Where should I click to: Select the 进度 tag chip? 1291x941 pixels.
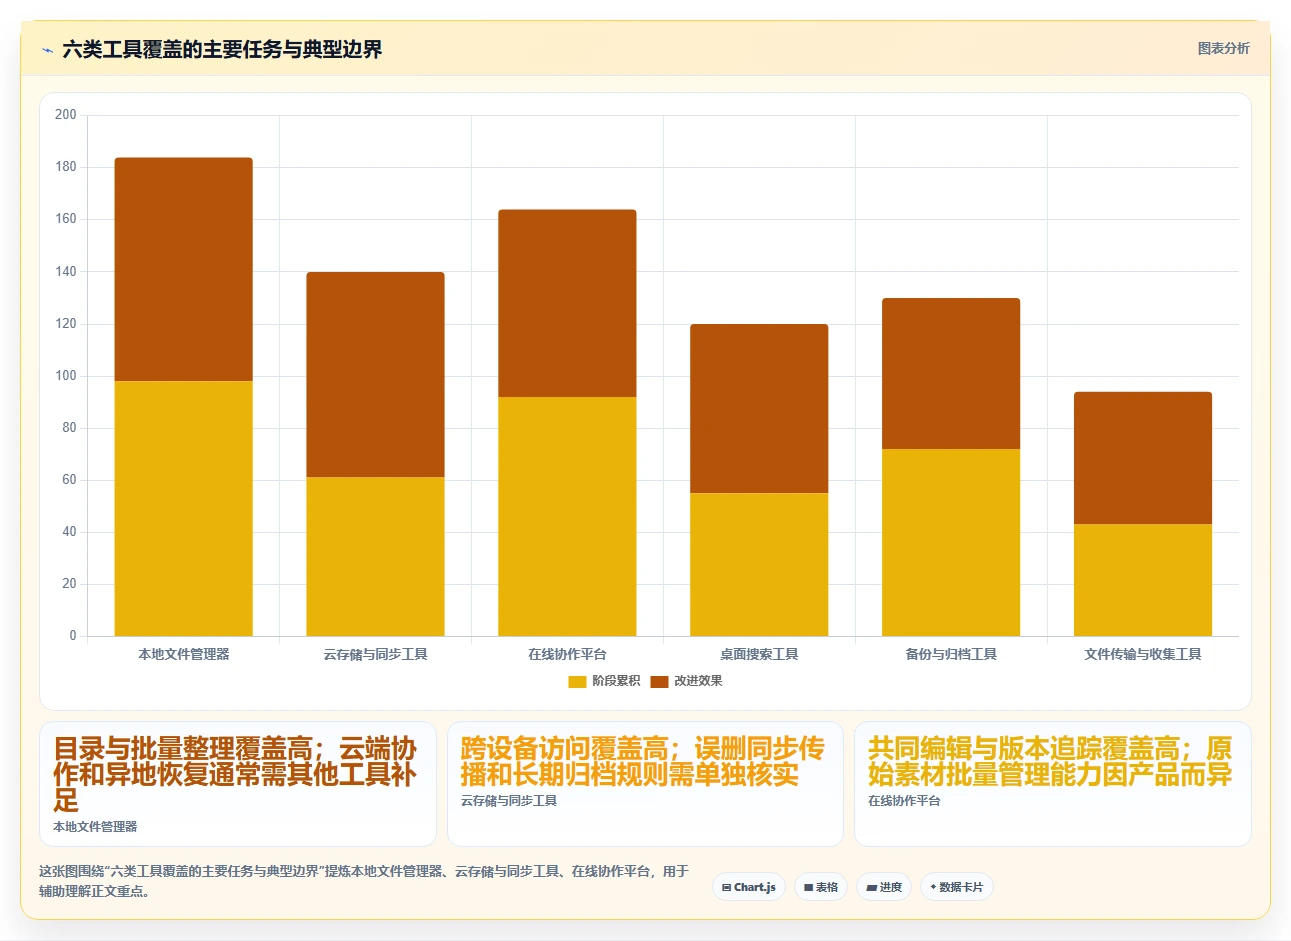[884, 887]
